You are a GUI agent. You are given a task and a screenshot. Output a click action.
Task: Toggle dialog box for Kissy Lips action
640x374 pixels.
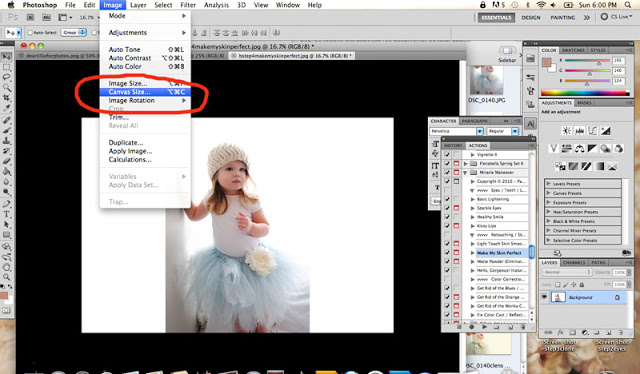pyautogui.click(x=456, y=226)
